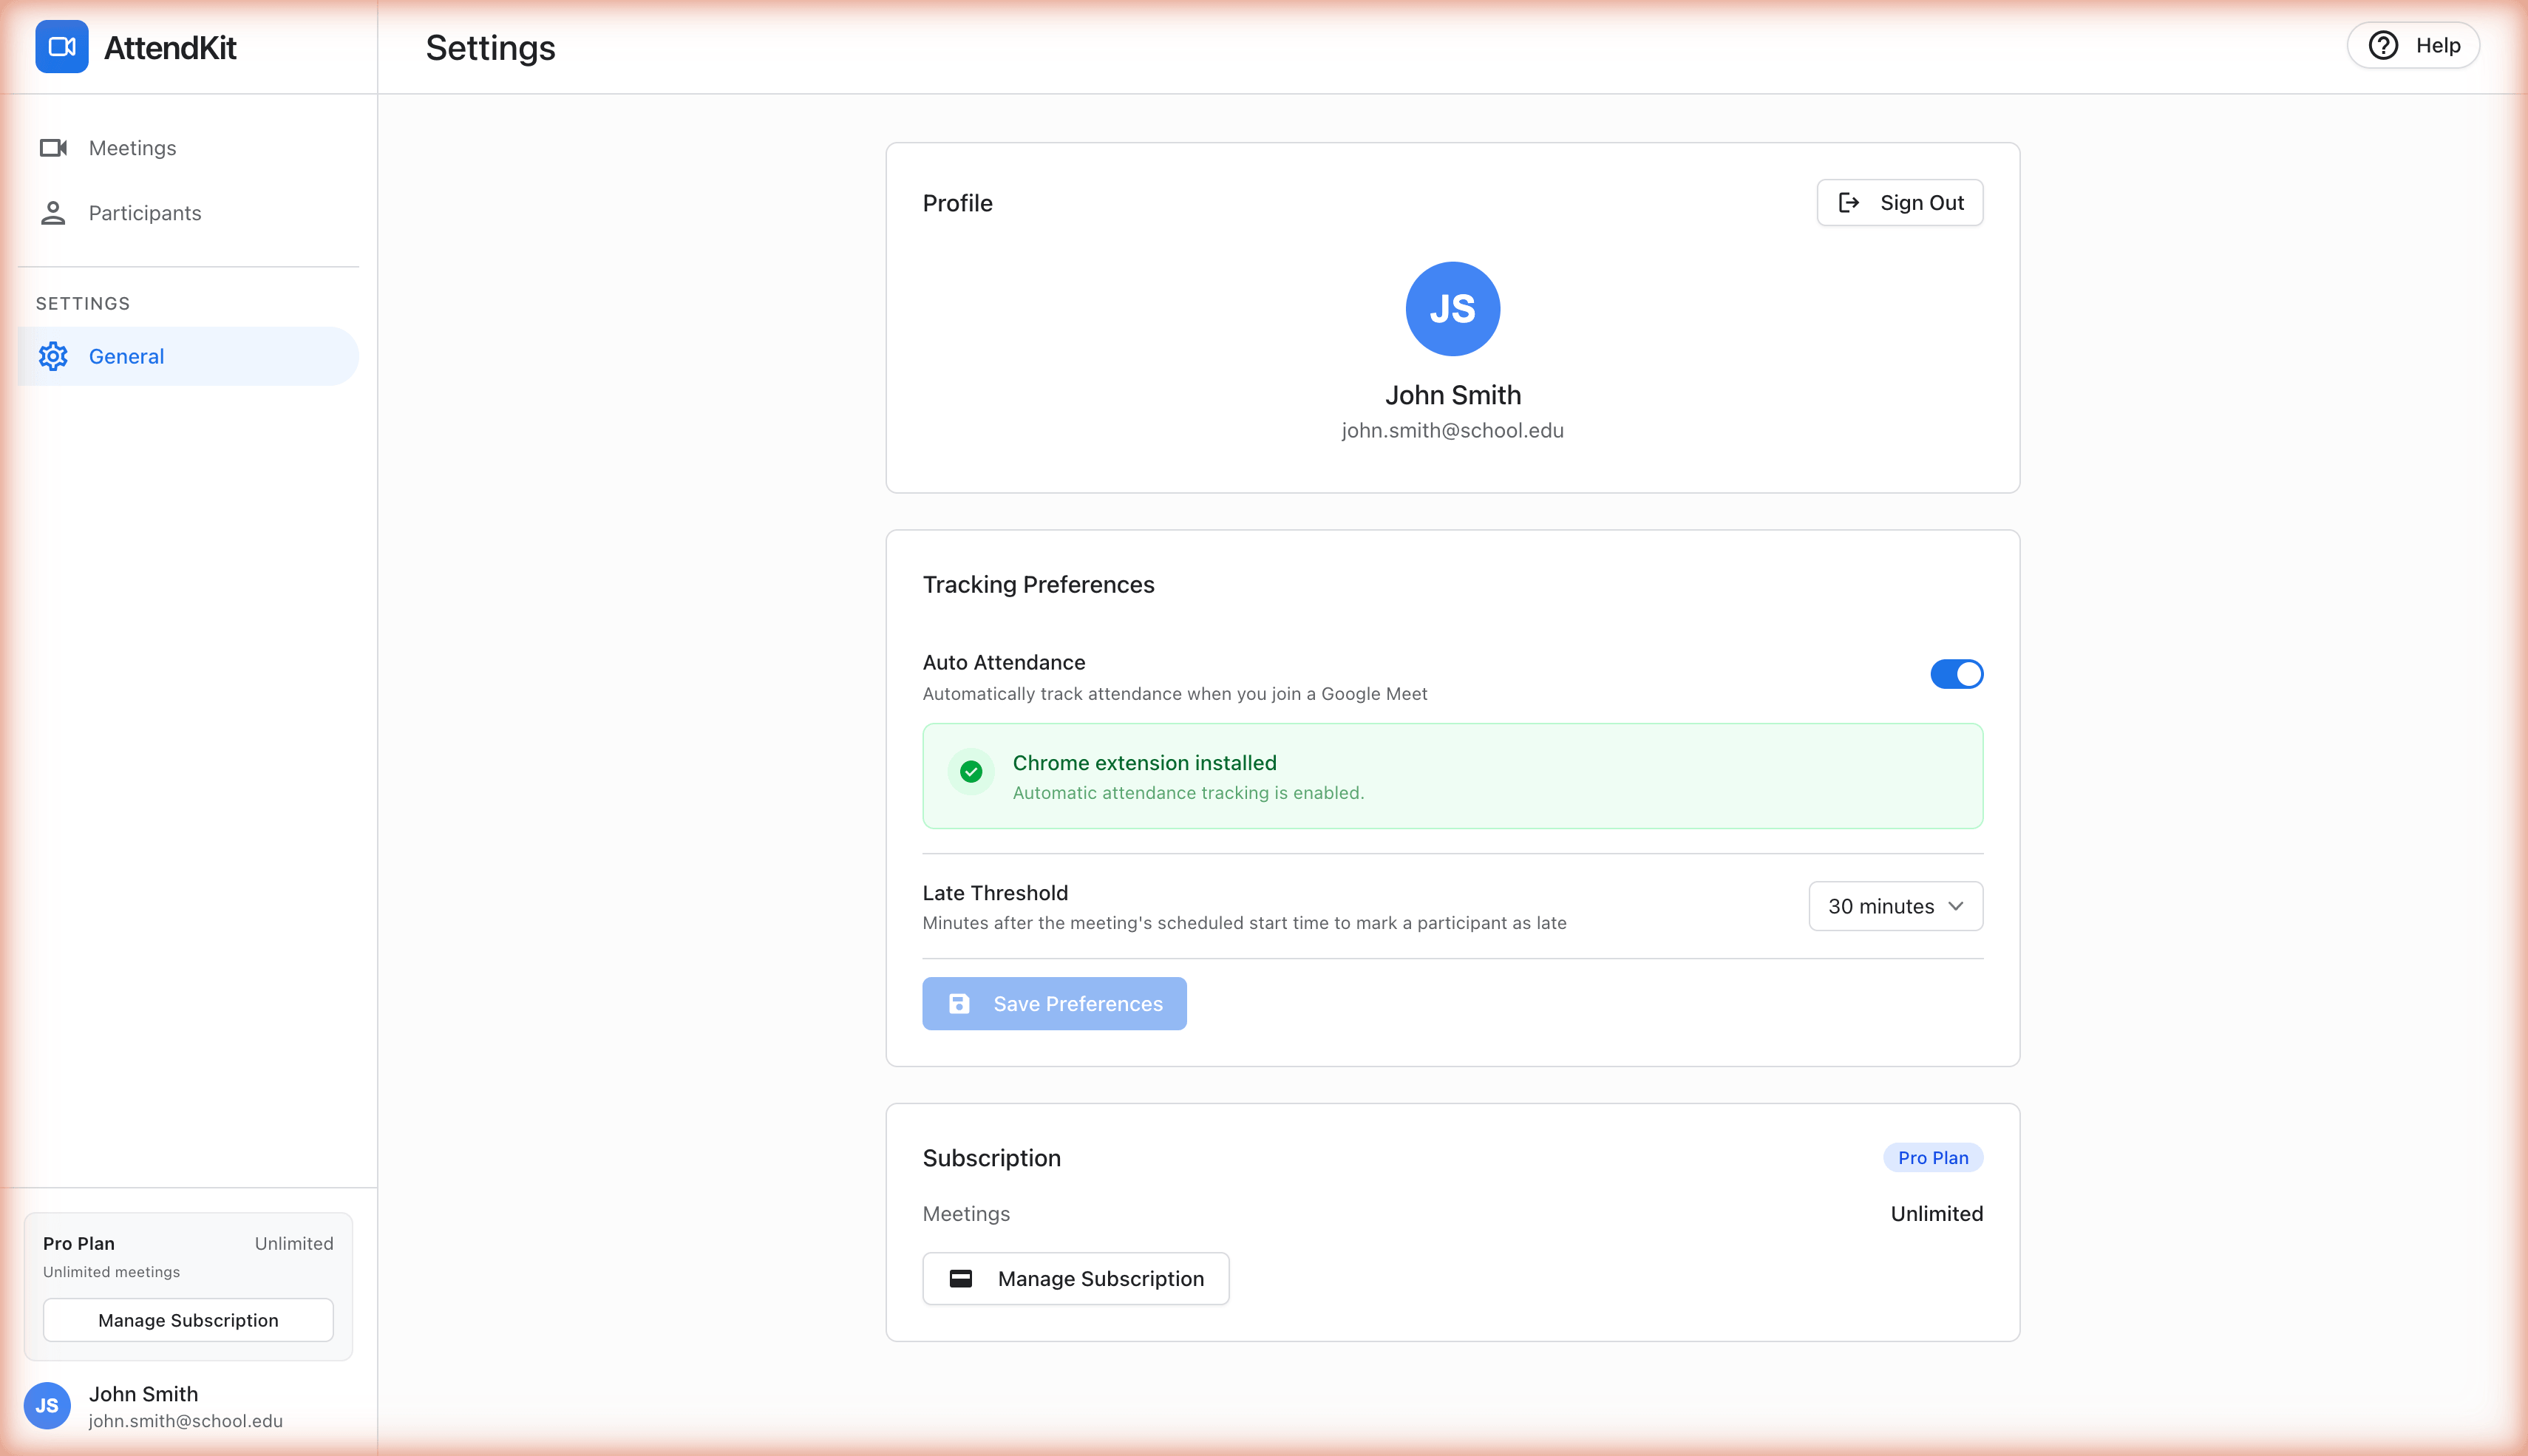The width and height of the screenshot is (2528, 1456).
Task: Open the Late Threshold 30 minutes dropdown
Action: point(1895,906)
